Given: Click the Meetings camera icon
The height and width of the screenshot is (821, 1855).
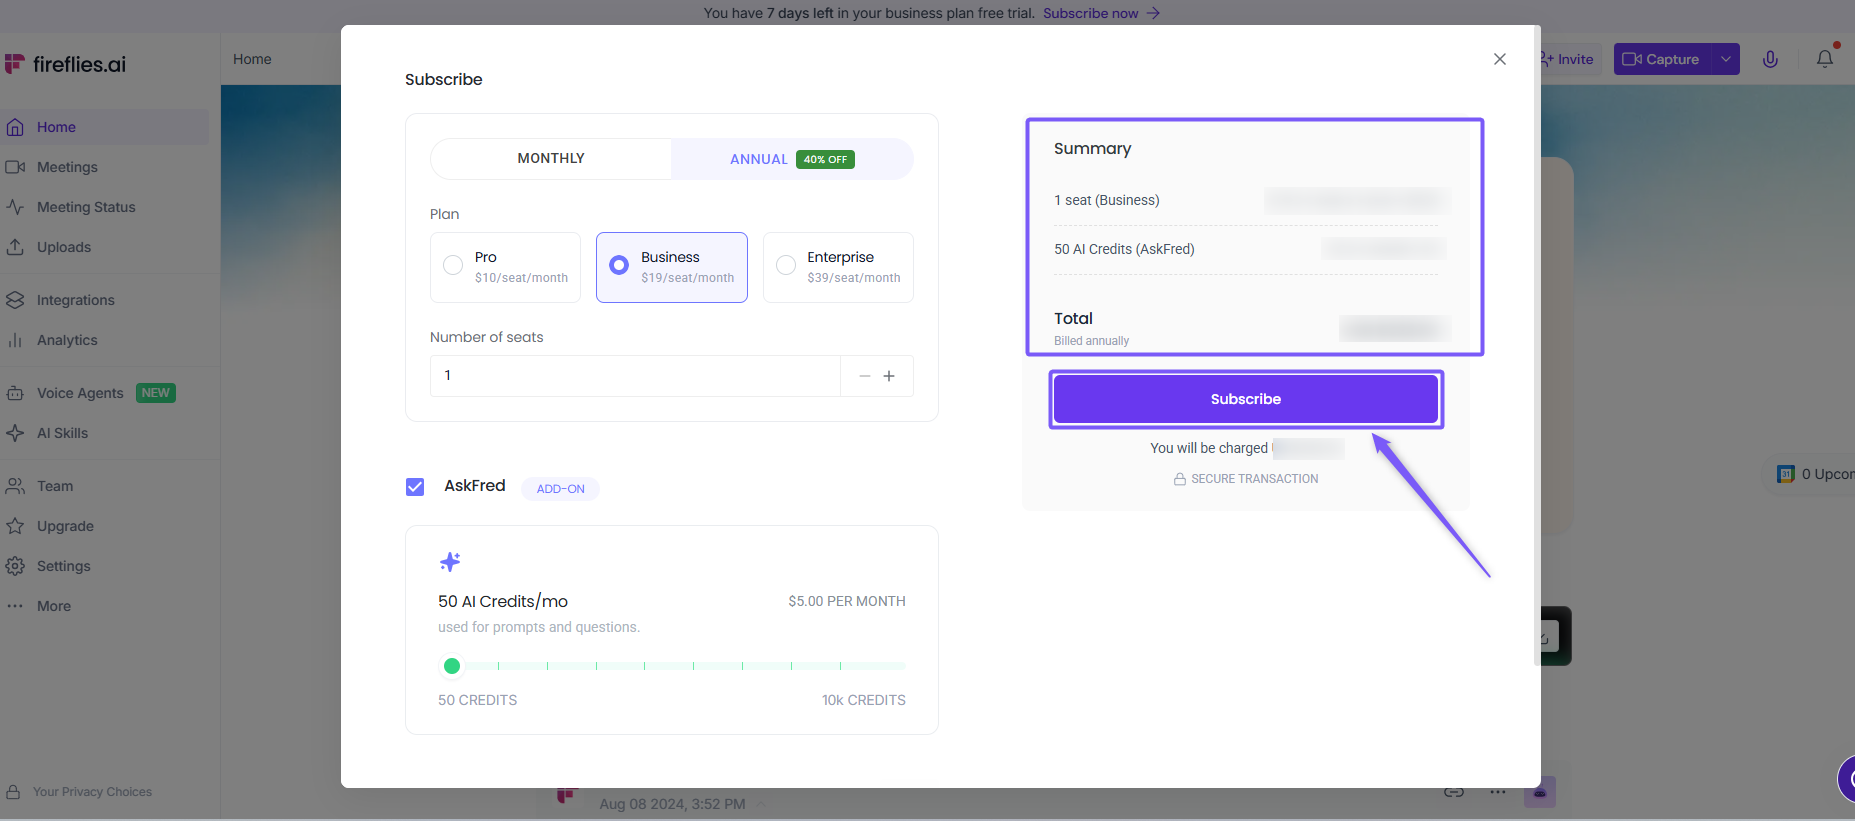Looking at the screenshot, I should (x=15, y=167).
